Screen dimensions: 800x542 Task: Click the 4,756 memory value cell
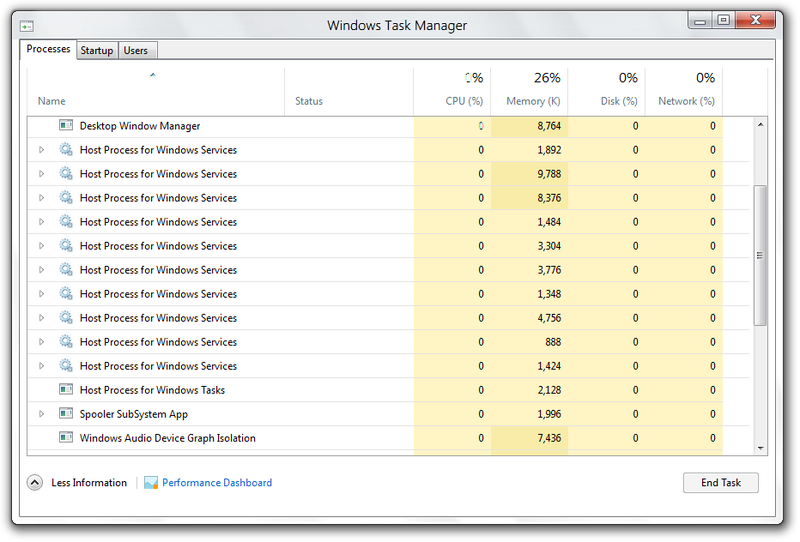click(x=529, y=317)
